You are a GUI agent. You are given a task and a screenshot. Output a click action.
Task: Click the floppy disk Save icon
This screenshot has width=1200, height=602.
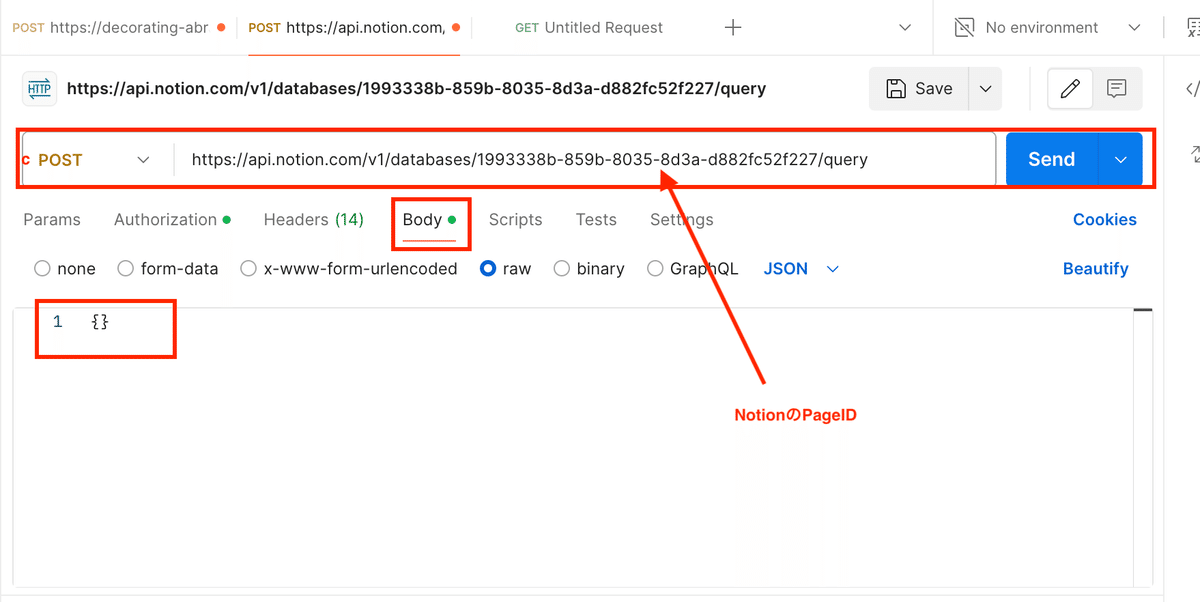897,89
